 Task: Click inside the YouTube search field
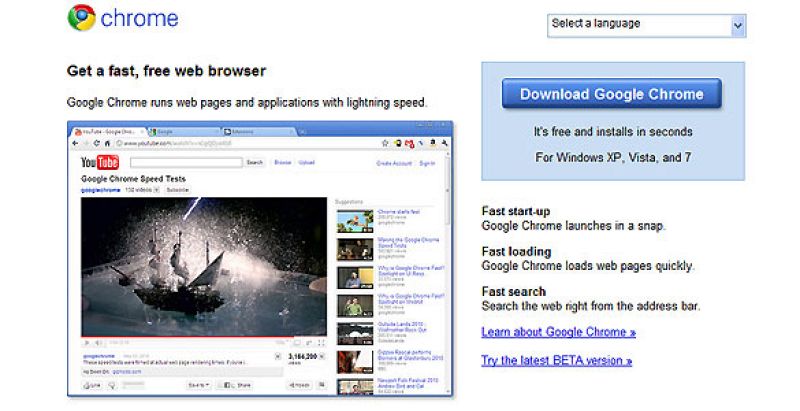point(185,162)
